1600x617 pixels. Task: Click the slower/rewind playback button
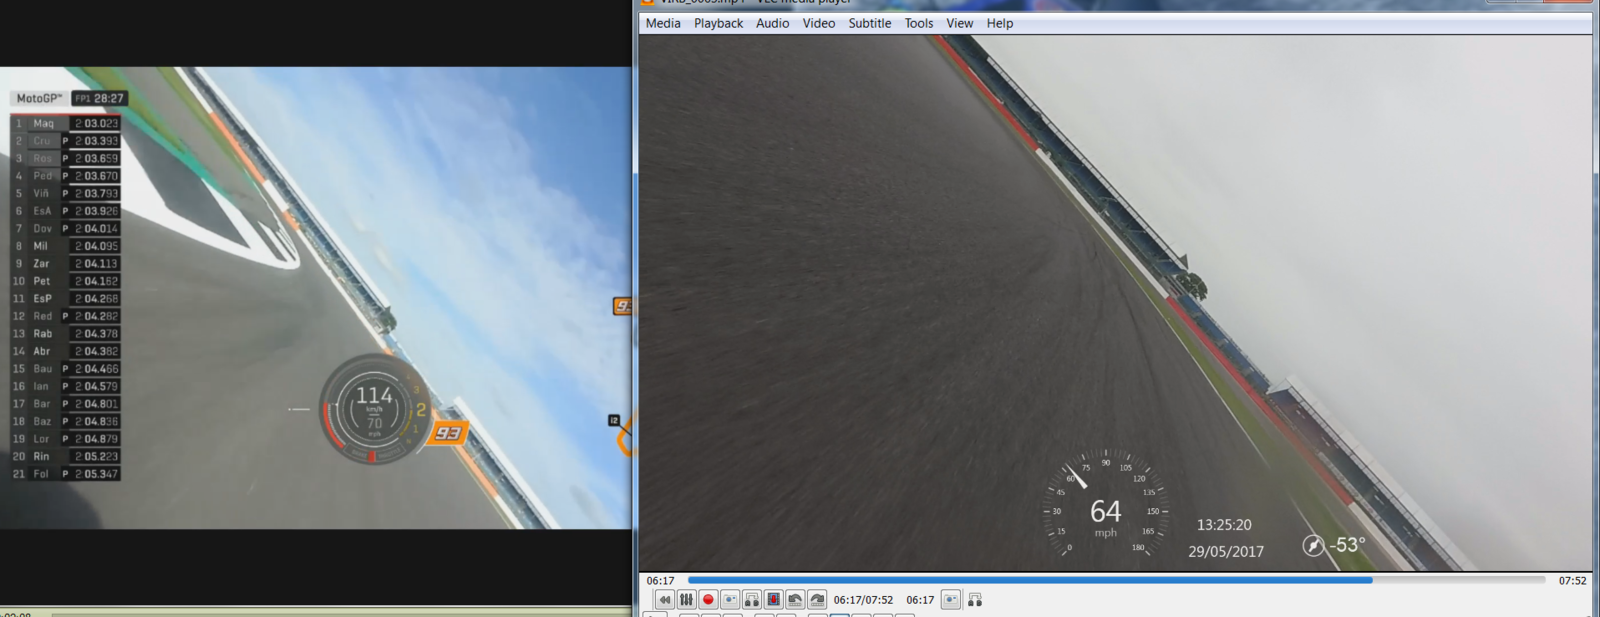coord(664,600)
